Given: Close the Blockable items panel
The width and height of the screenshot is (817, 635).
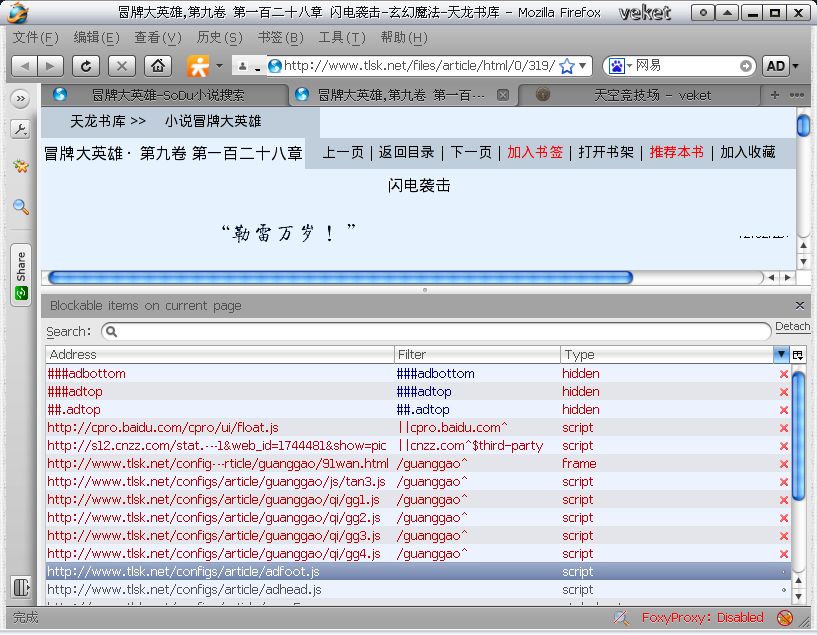Looking at the screenshot, I should 800,306.
